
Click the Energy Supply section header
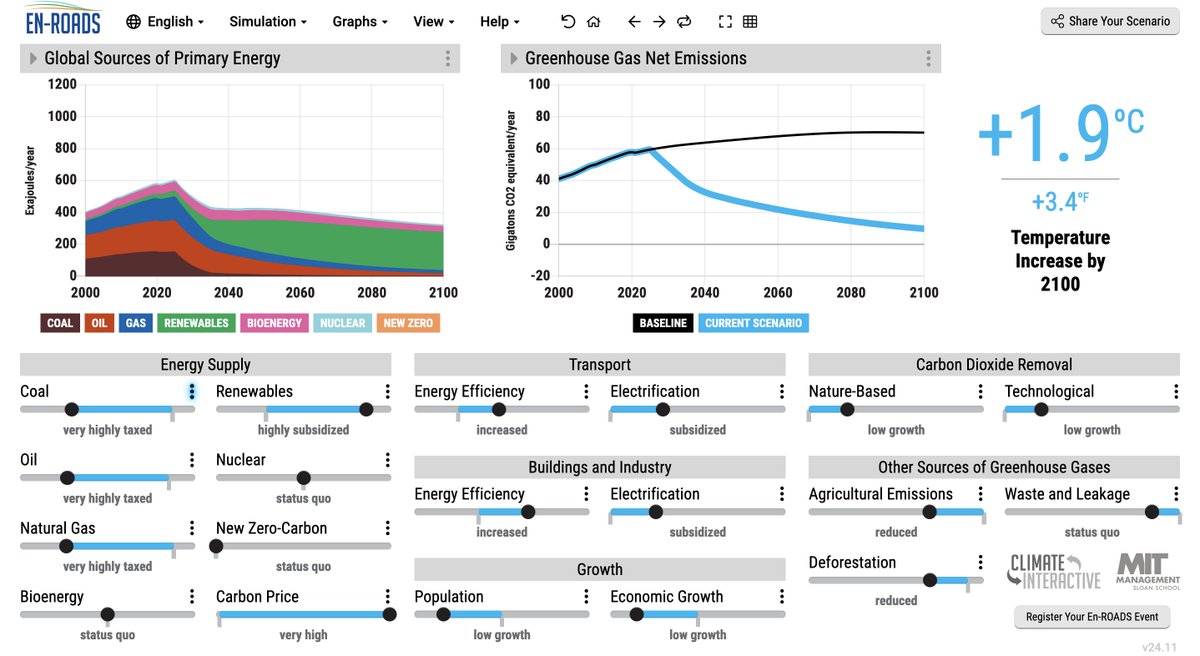[206, 364]
